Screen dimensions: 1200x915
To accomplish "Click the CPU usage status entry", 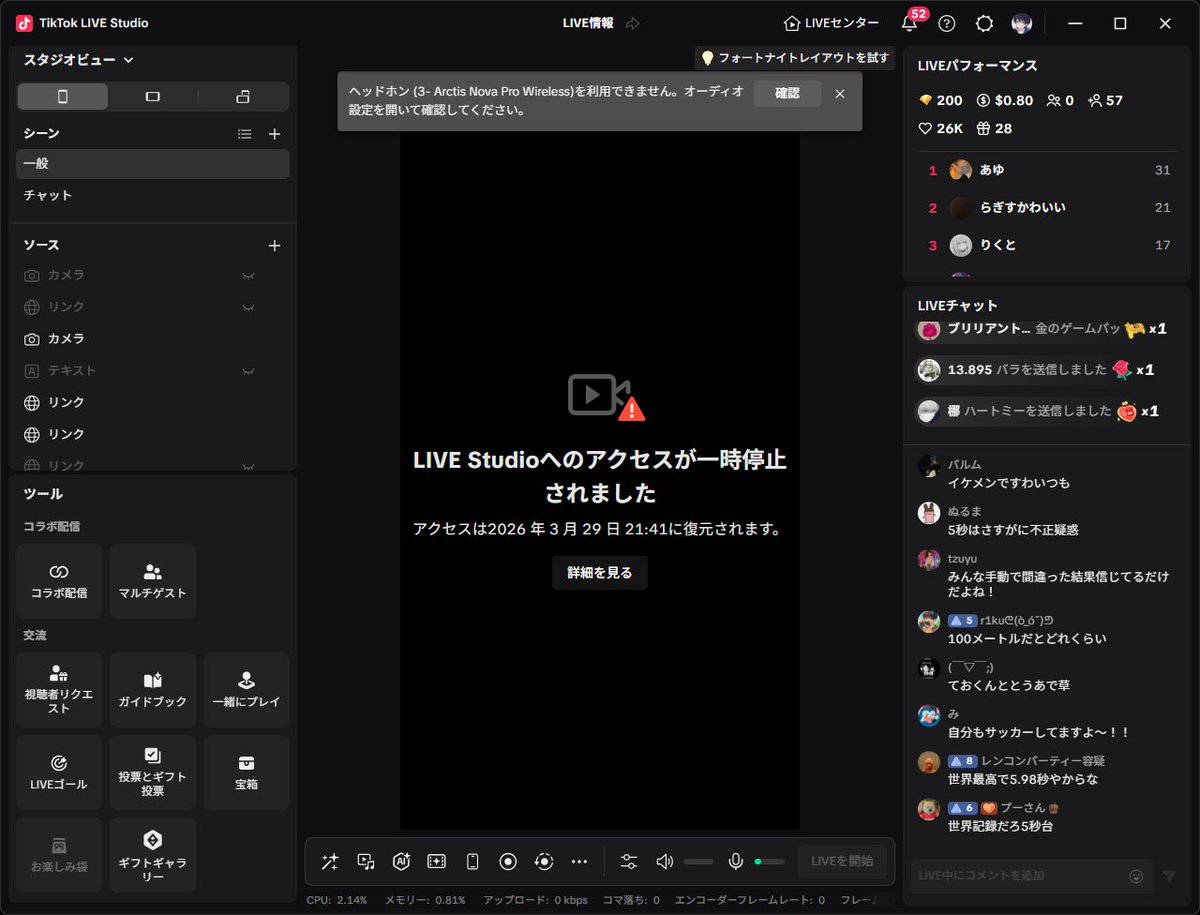I will [x=337, y=900].
